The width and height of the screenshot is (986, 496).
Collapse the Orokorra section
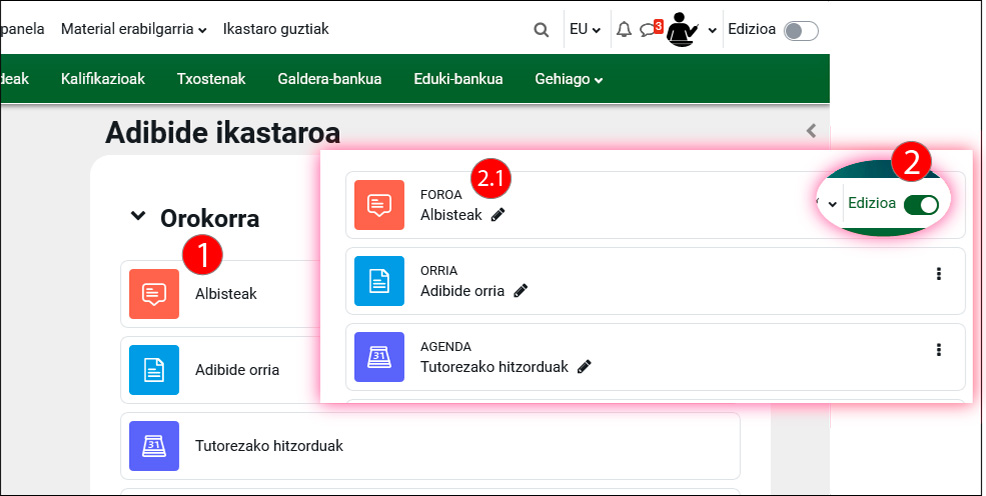[138, 218]
